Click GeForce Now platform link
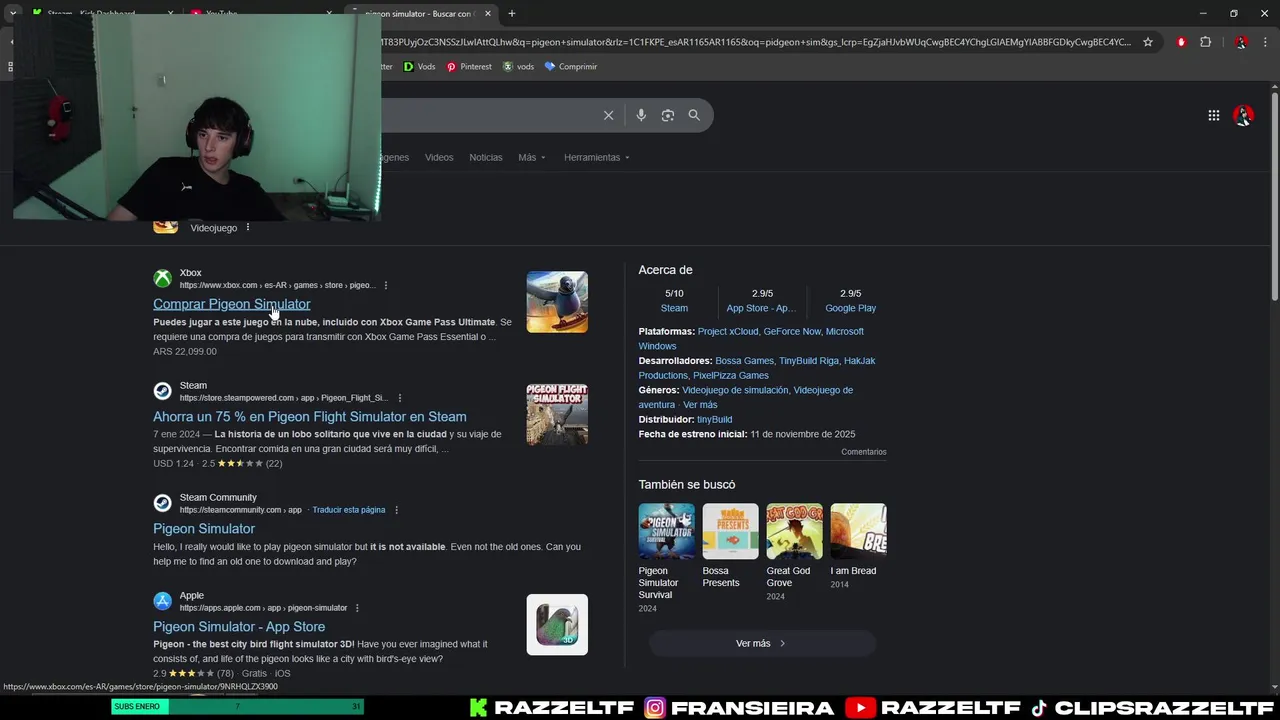This screenshot has height=720, width=1280. [792, 332]
